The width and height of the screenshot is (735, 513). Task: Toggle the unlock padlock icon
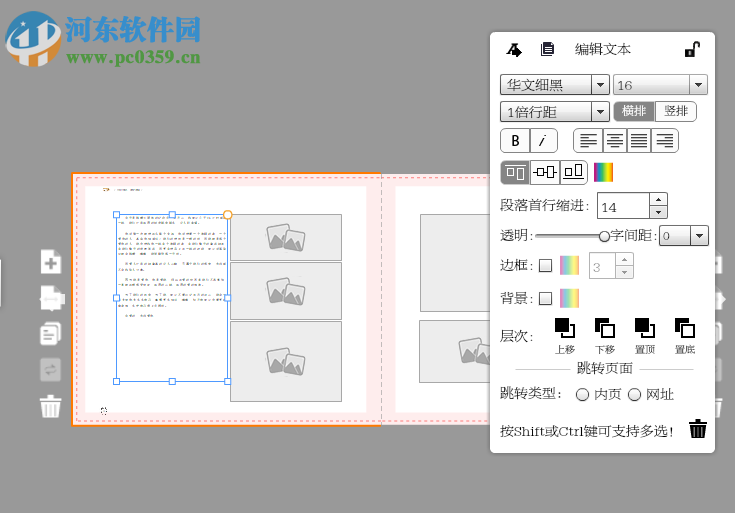coord(692,49)
